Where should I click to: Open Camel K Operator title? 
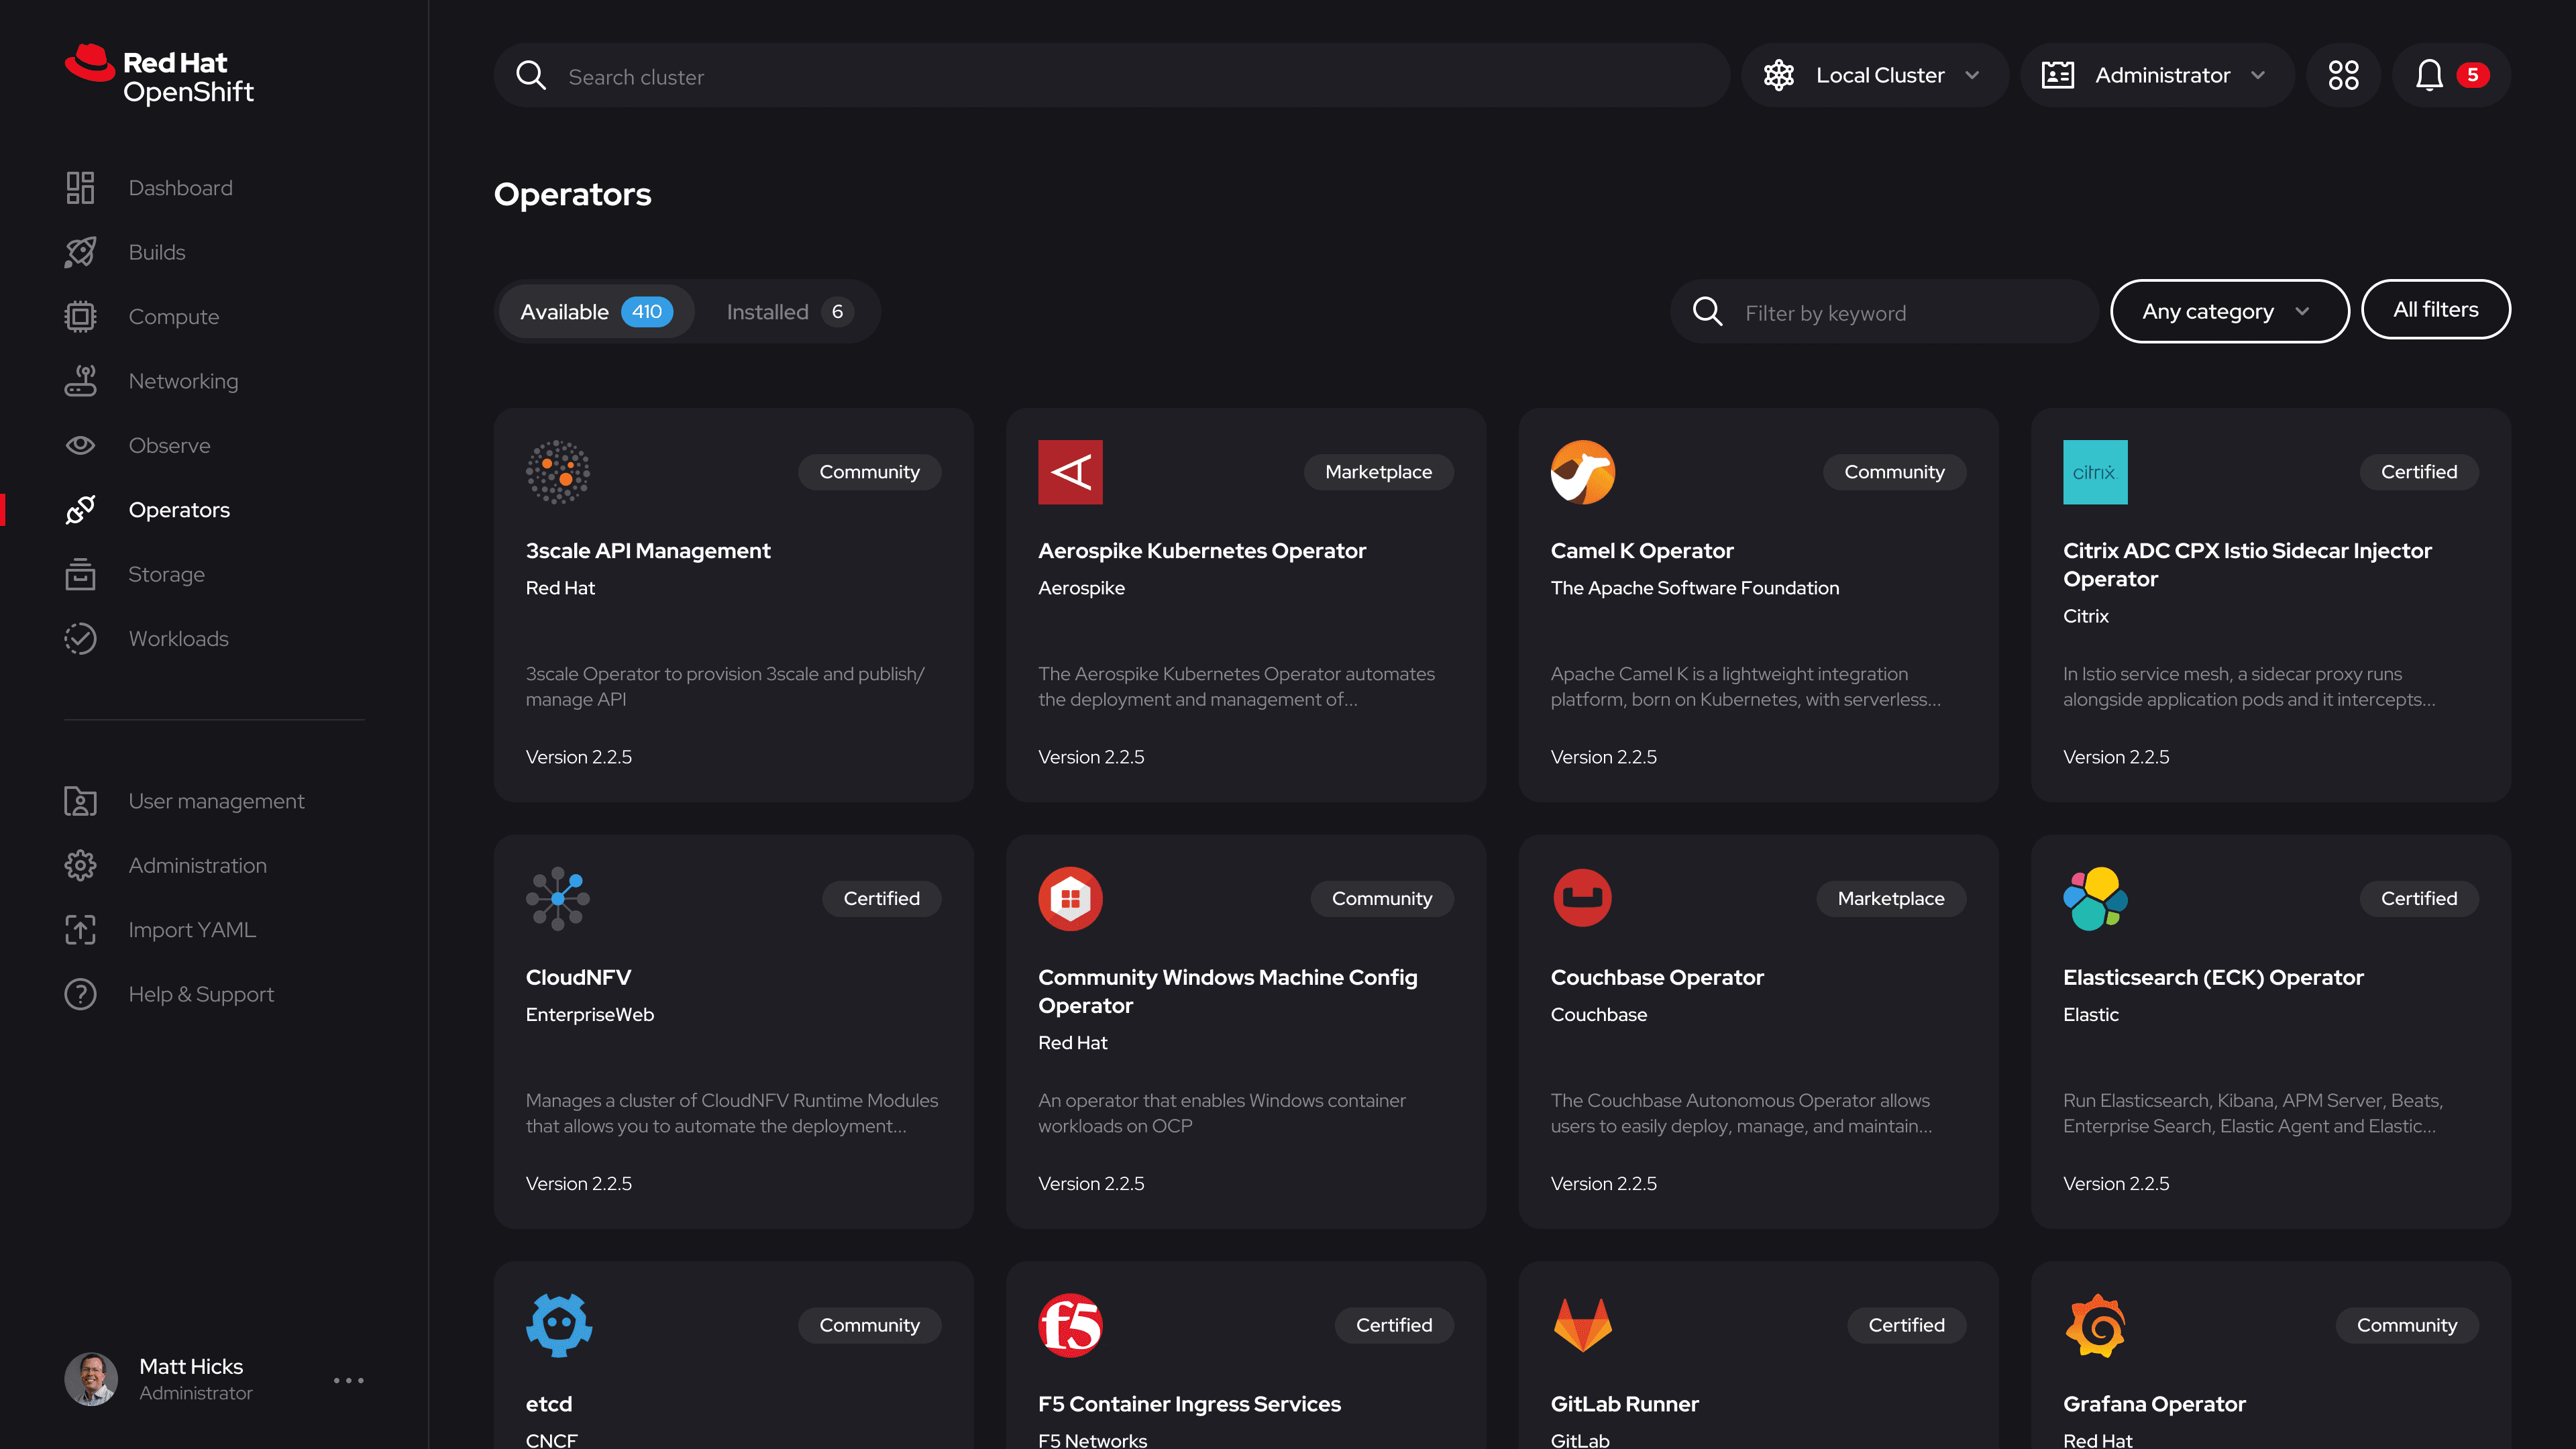coord(1641,551)
